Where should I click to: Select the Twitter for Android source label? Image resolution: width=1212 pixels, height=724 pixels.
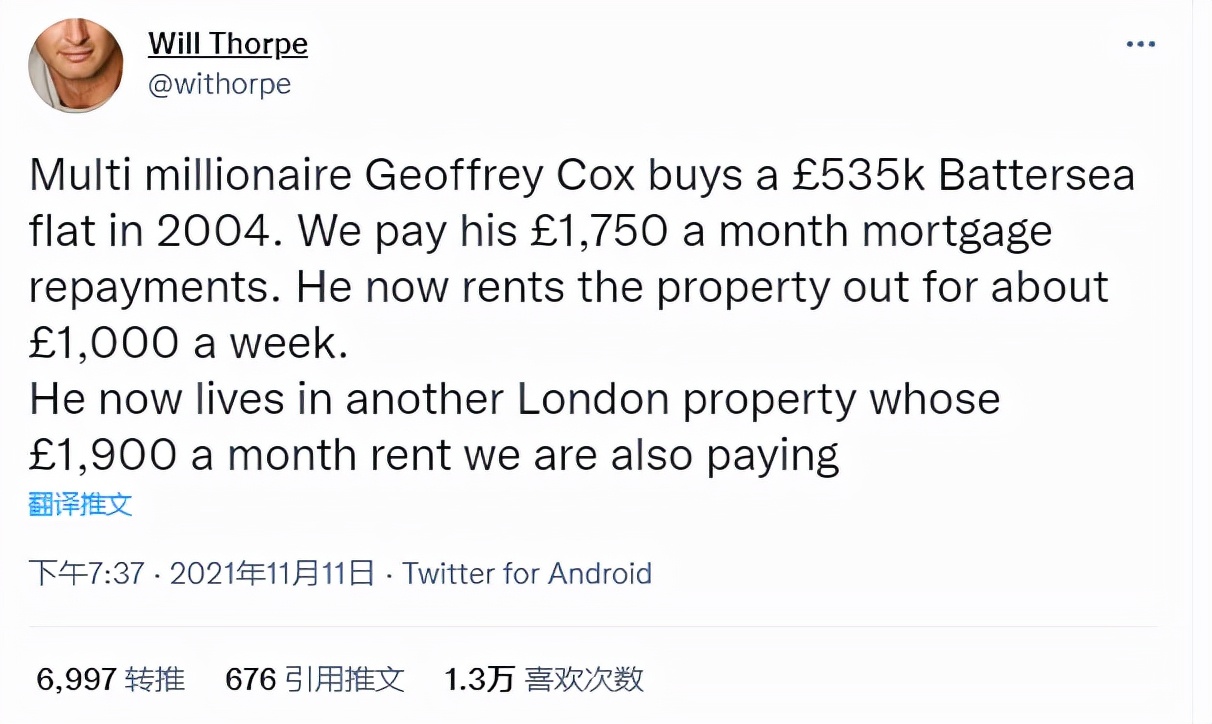point(528,574)
